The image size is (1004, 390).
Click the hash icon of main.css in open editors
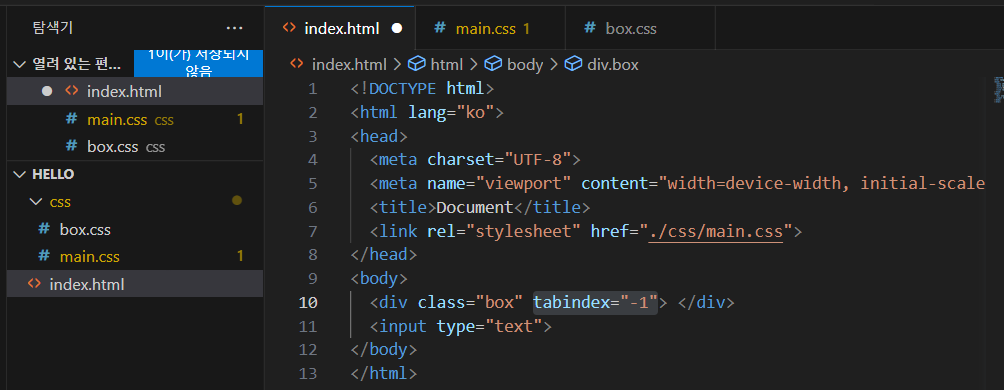point(72,119)
